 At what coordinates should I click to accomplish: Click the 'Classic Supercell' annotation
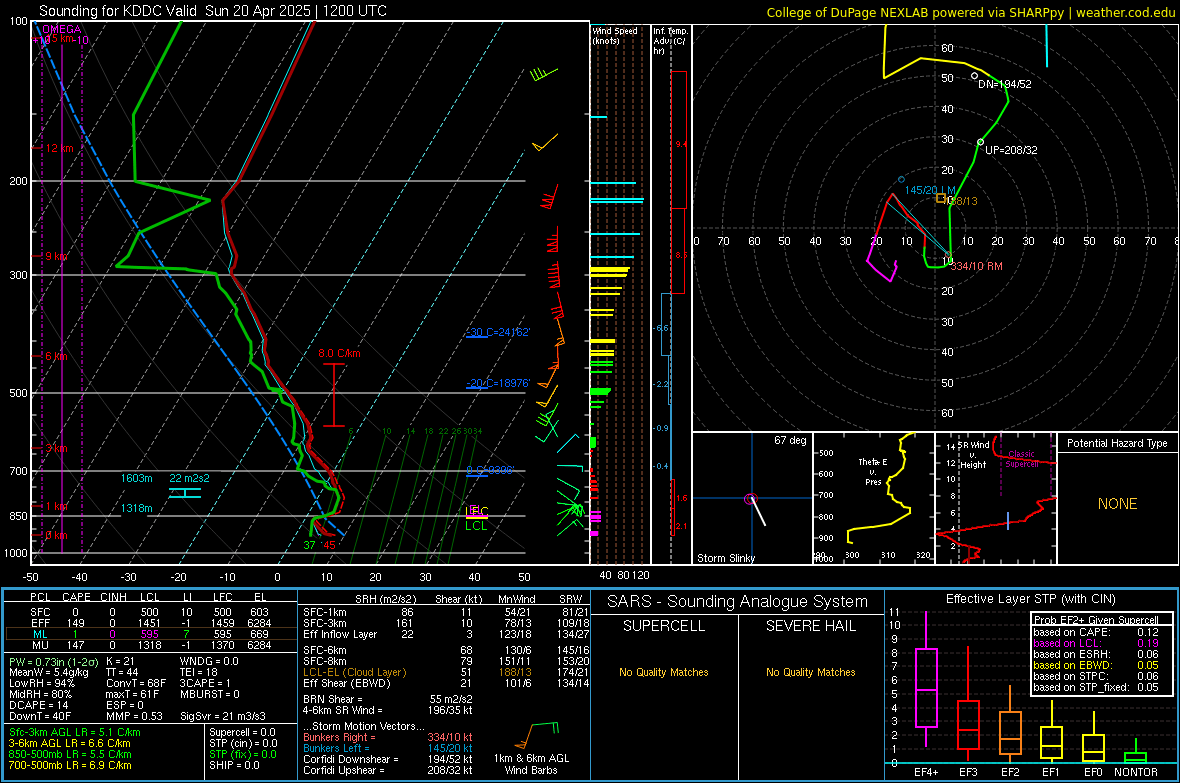click(1021, 459)
